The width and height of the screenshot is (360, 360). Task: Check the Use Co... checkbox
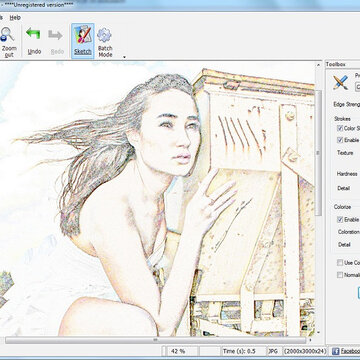(340, 263)
